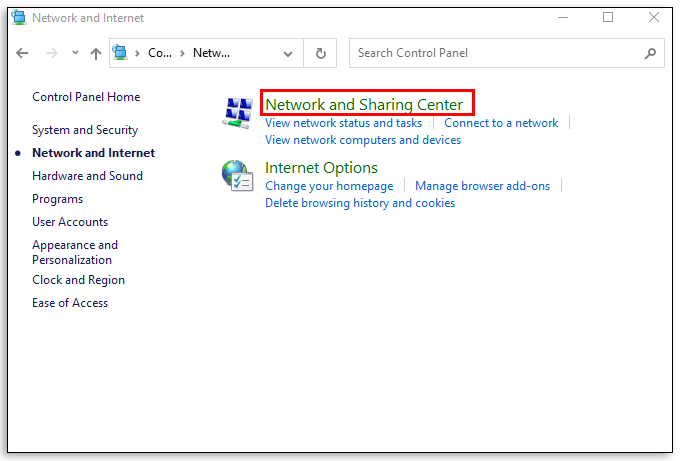Open Appearance and Personalization category

pyautogui.click(x=75, y=252)
